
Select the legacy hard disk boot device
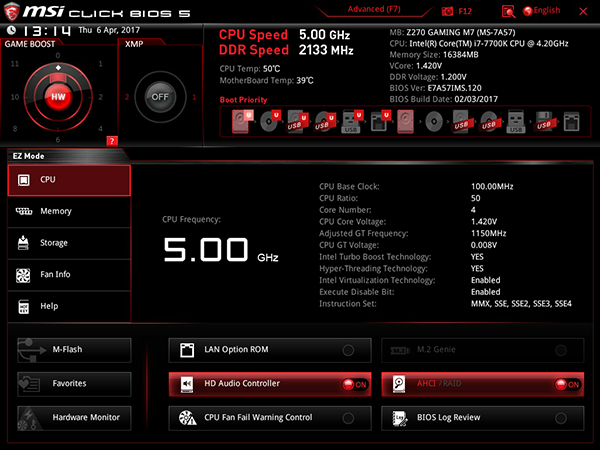[x=405, y=122]
